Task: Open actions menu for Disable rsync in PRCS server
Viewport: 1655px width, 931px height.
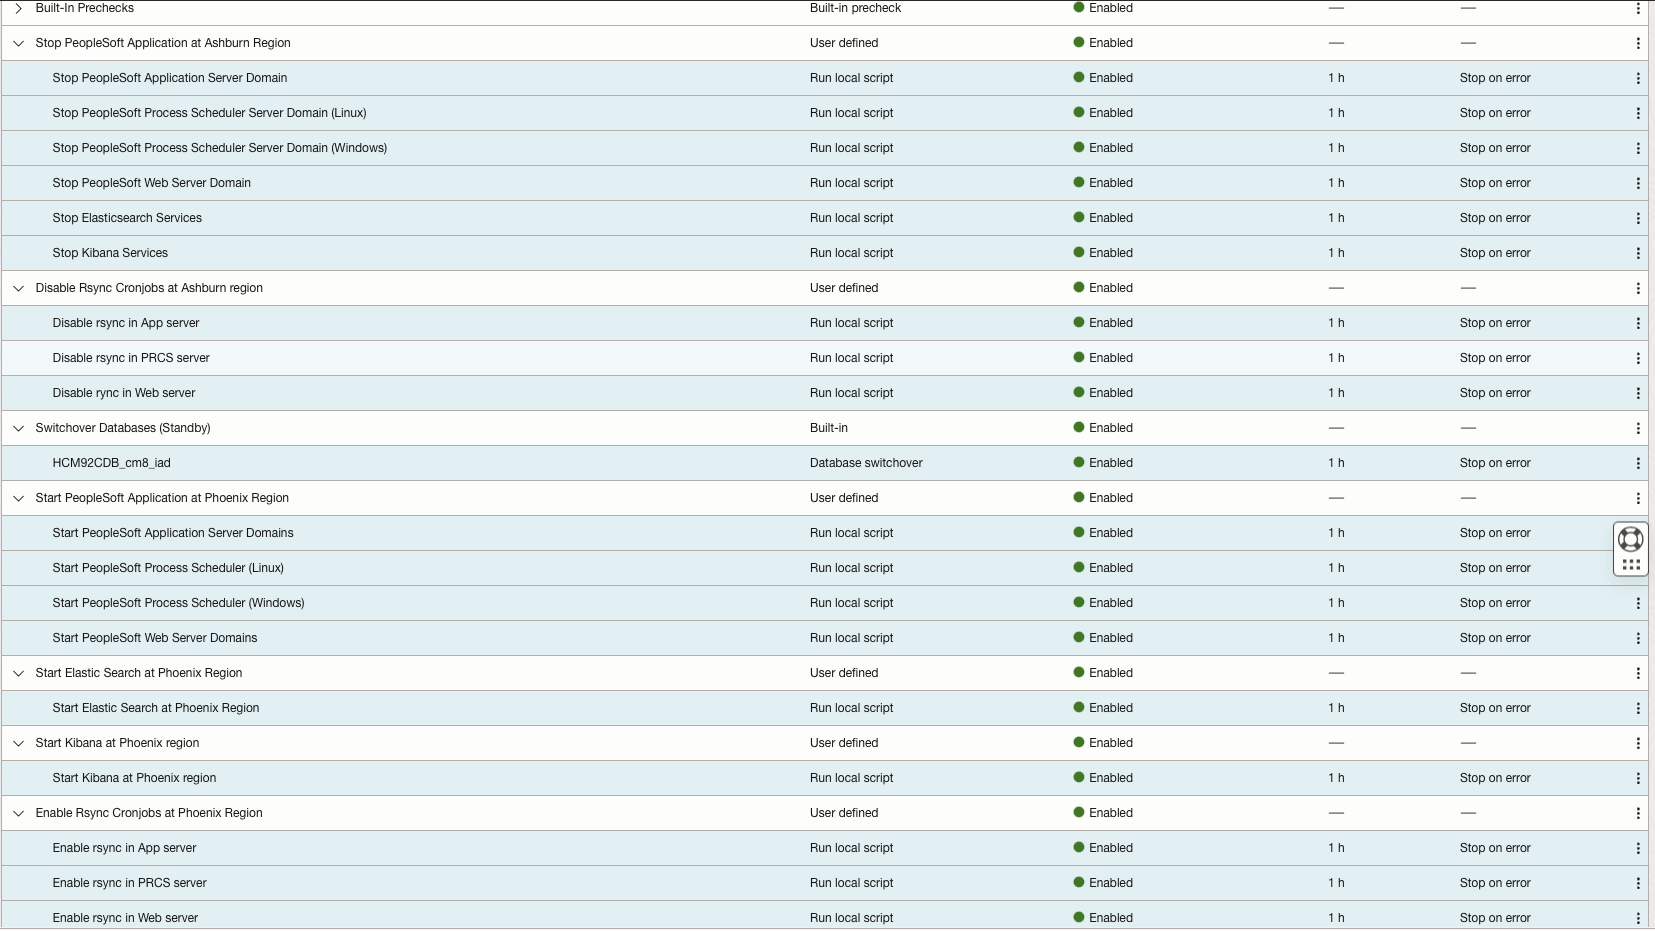Action: pyautogui.click(x=1638, y=358)
